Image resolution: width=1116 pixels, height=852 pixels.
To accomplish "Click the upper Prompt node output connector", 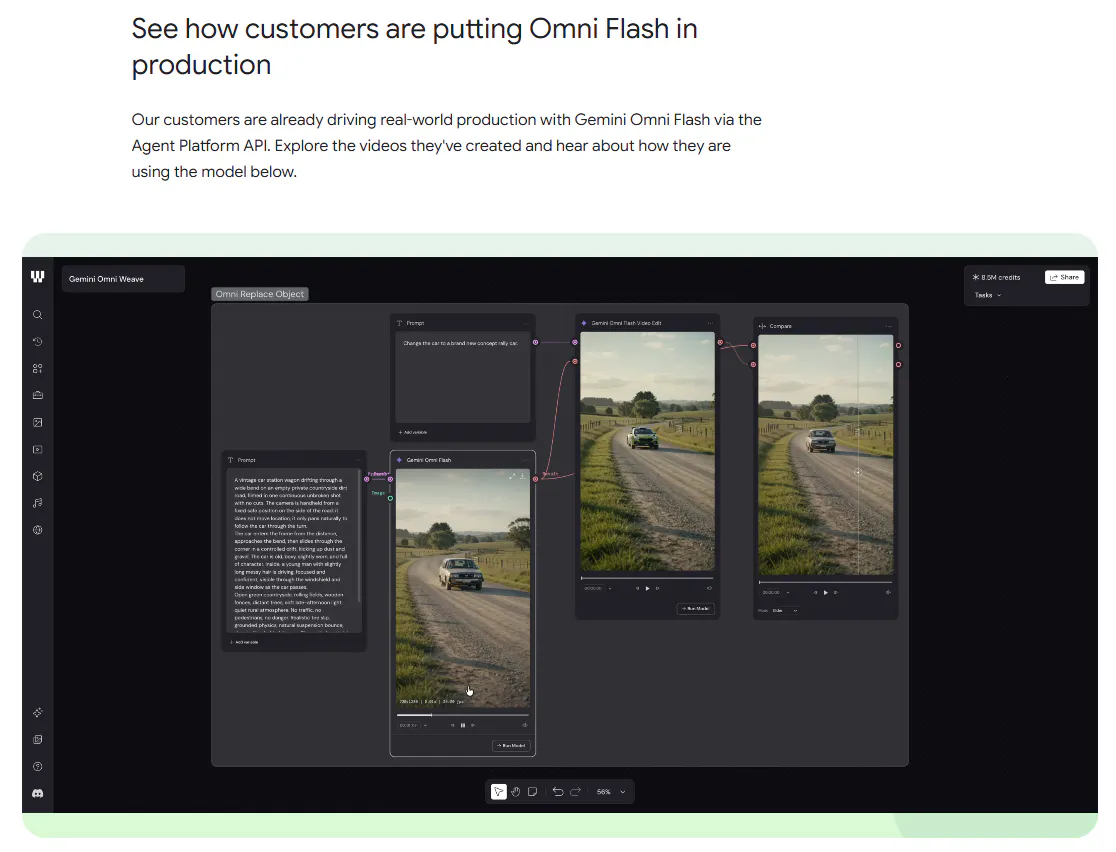I will [535, 342].
